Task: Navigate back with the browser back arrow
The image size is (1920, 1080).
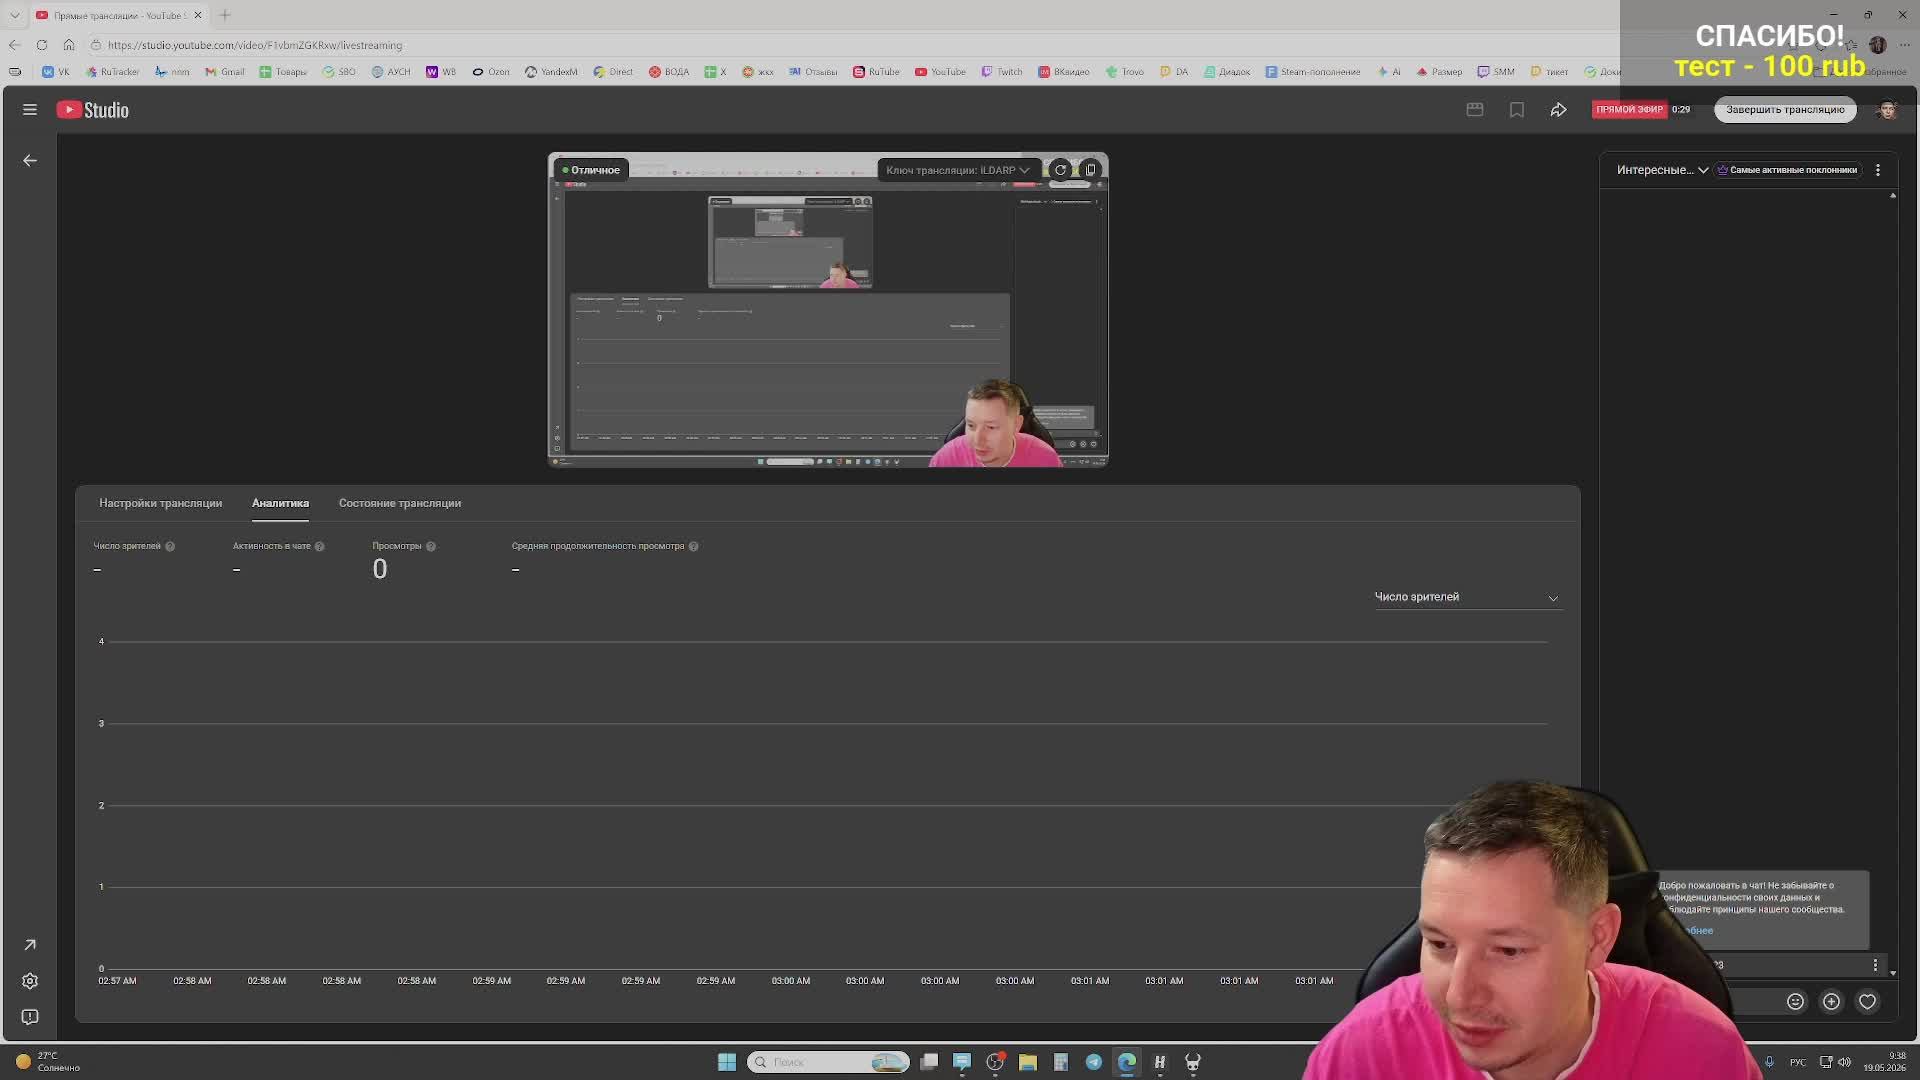Action: pos(15,45)
